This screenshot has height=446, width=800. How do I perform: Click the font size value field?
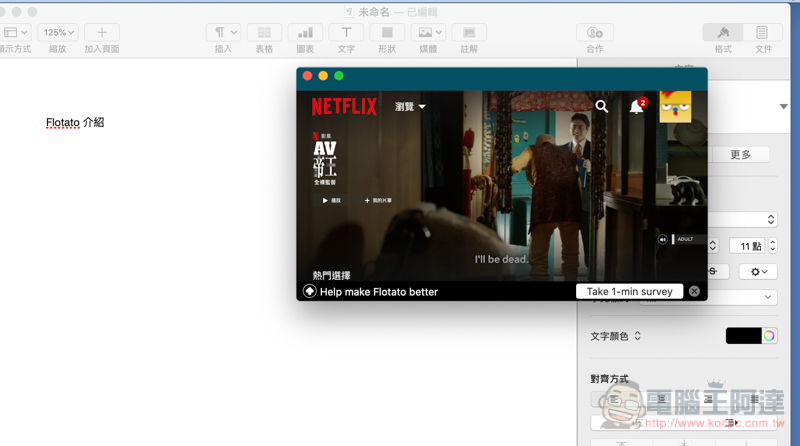click(x=747, y=246)
